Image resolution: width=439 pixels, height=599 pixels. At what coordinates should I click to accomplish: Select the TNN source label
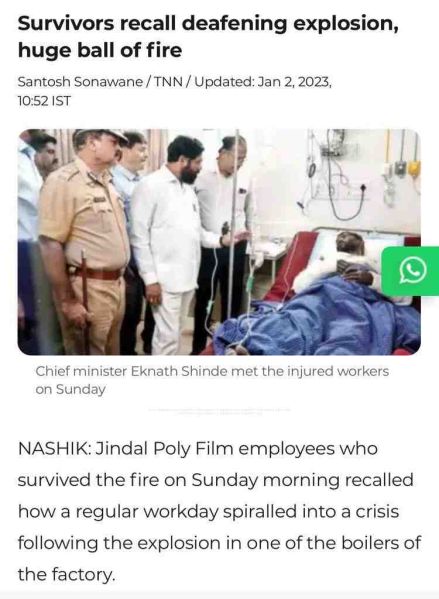168,82
